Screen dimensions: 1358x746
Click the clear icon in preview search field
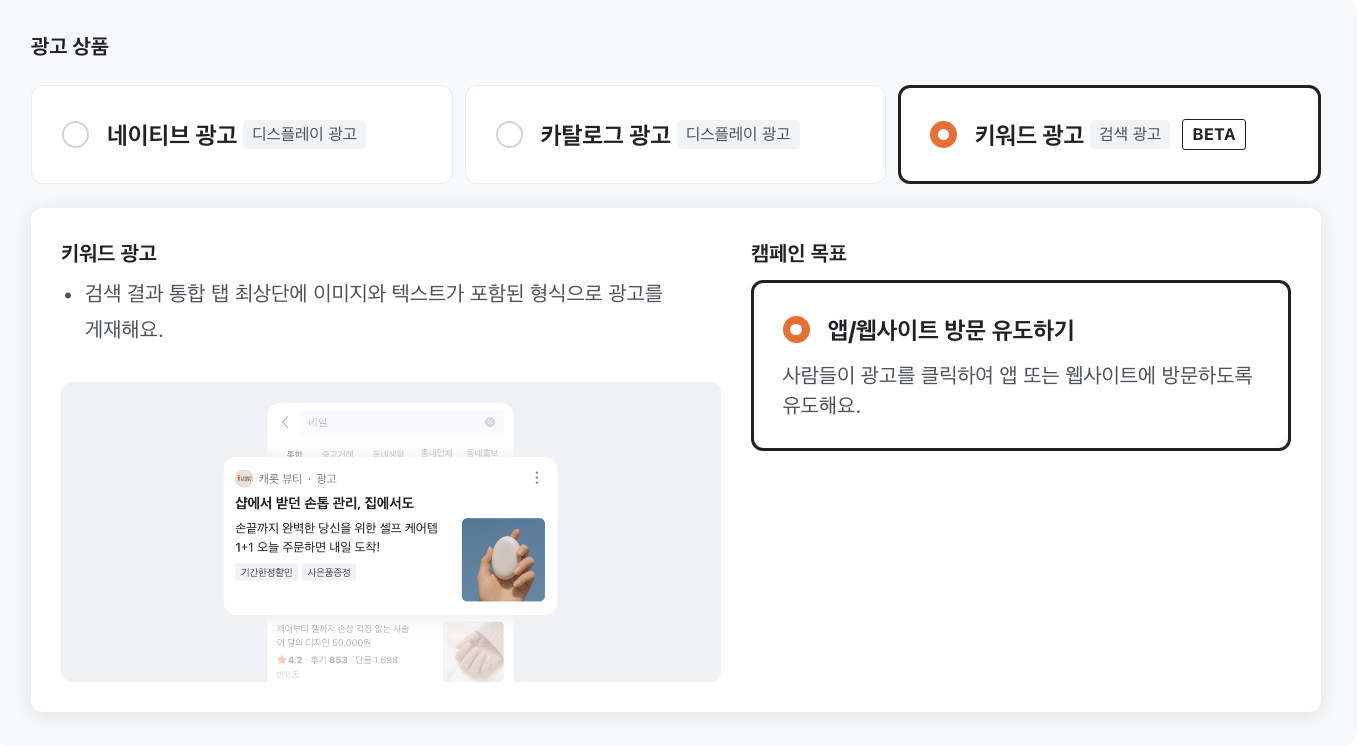(490, 422)
